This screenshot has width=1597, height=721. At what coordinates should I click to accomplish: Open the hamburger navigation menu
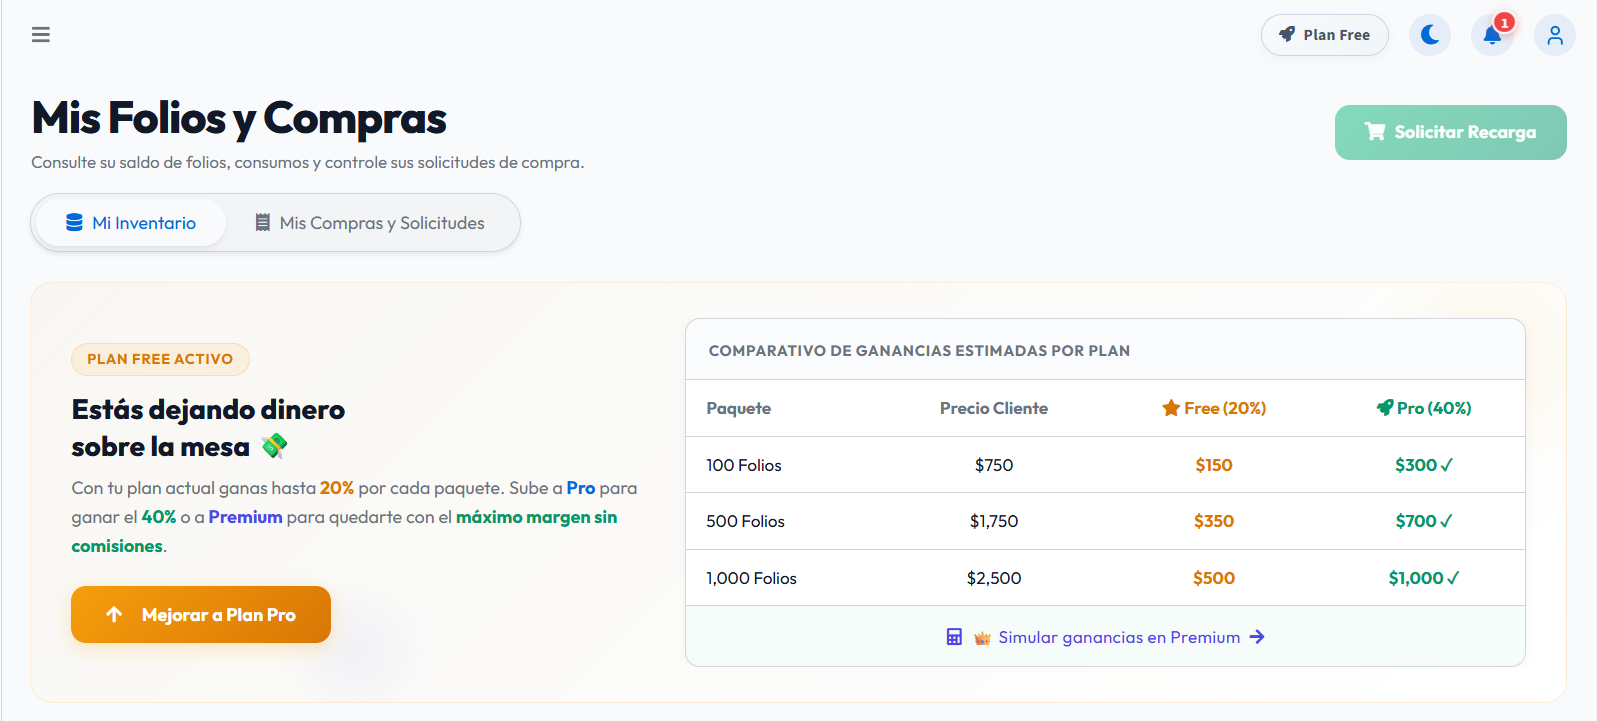(41, 35)
